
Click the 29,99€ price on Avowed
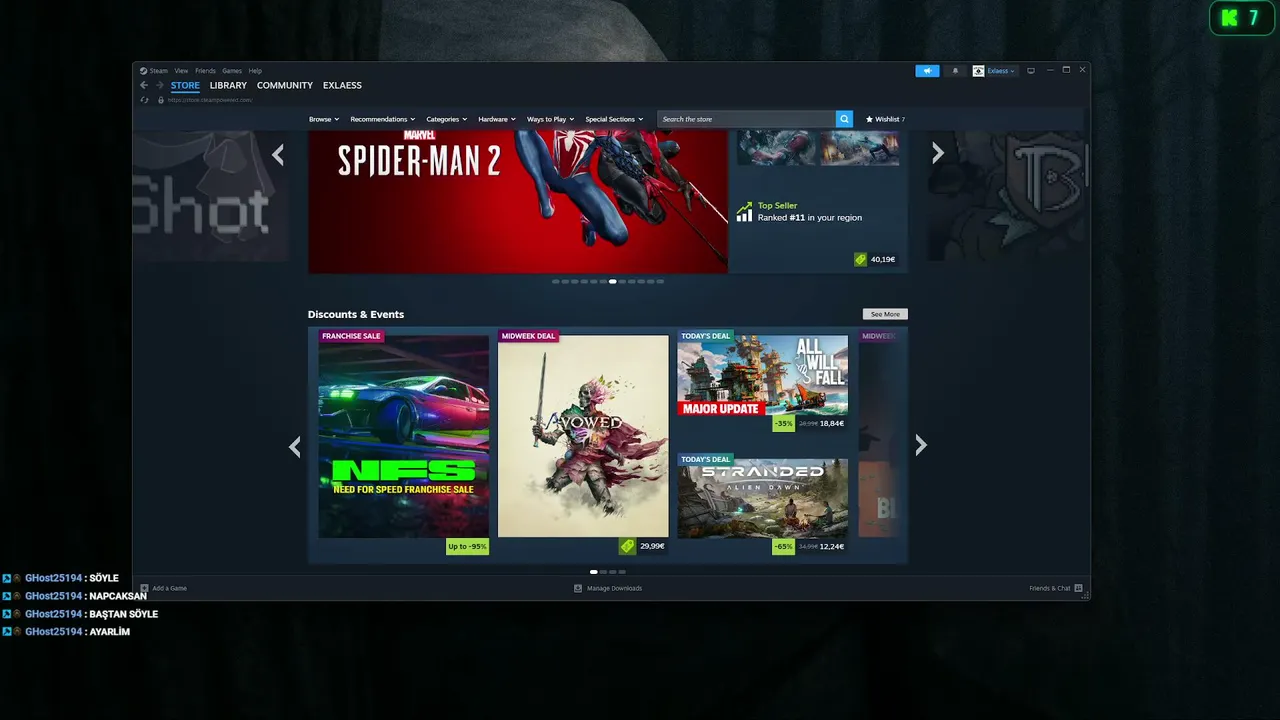[x=652, y=546]
